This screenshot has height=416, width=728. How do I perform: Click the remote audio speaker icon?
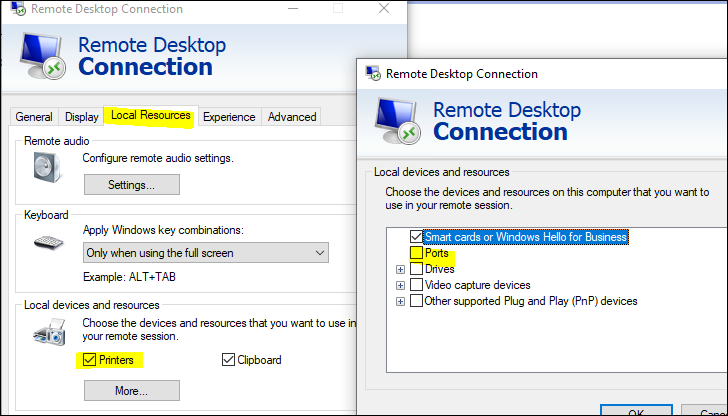click(47, 167)
